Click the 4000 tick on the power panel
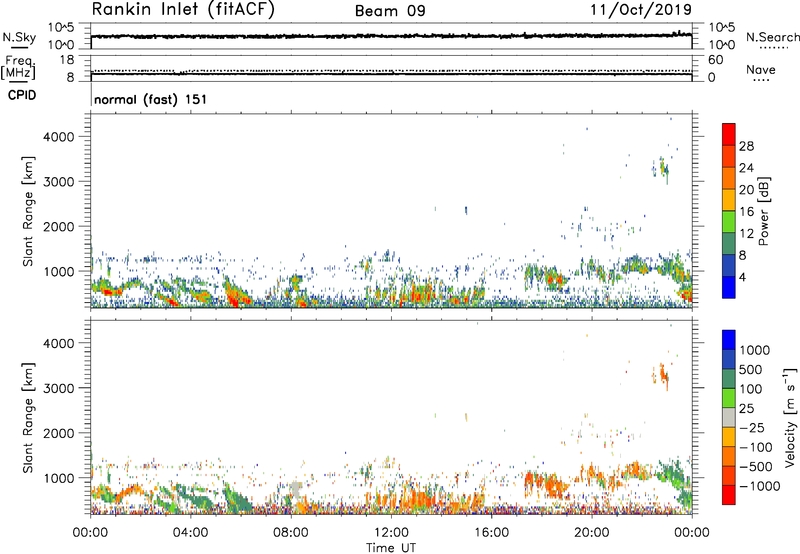The width and height of the screenshot is (800, 554). point(59,137)
